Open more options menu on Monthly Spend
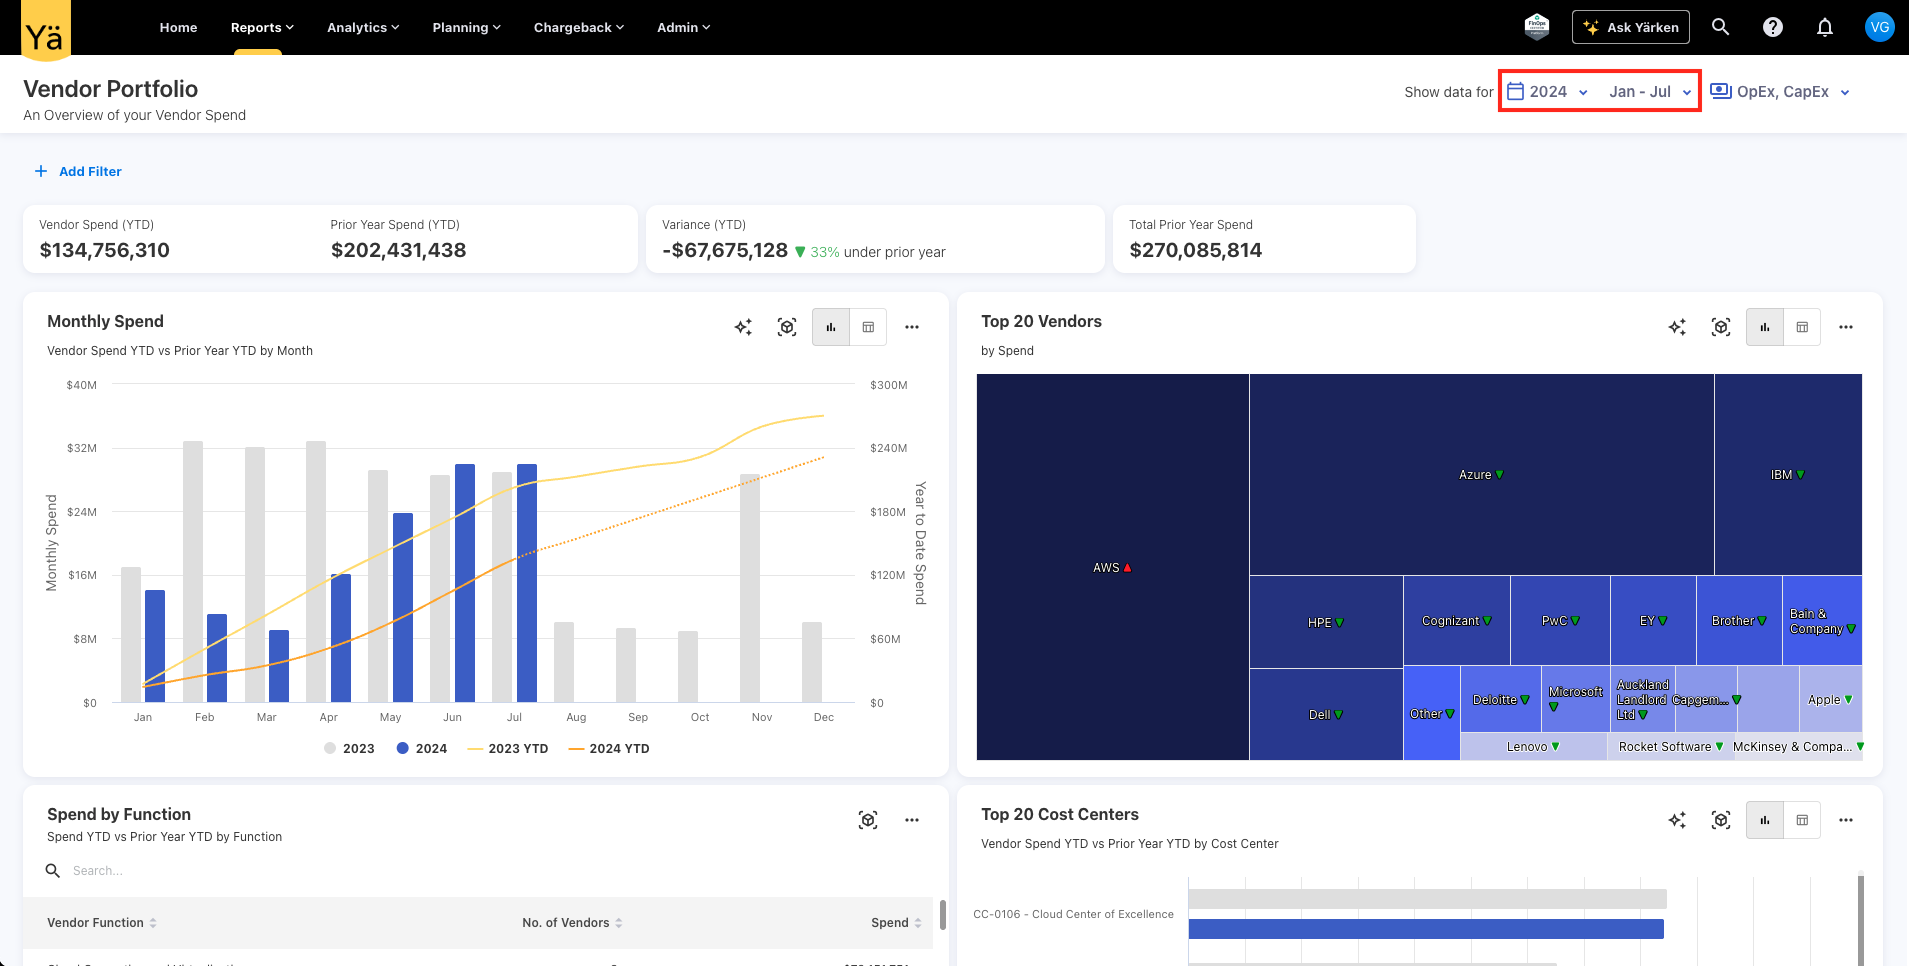1909x966 pixels. click(911, 327)
